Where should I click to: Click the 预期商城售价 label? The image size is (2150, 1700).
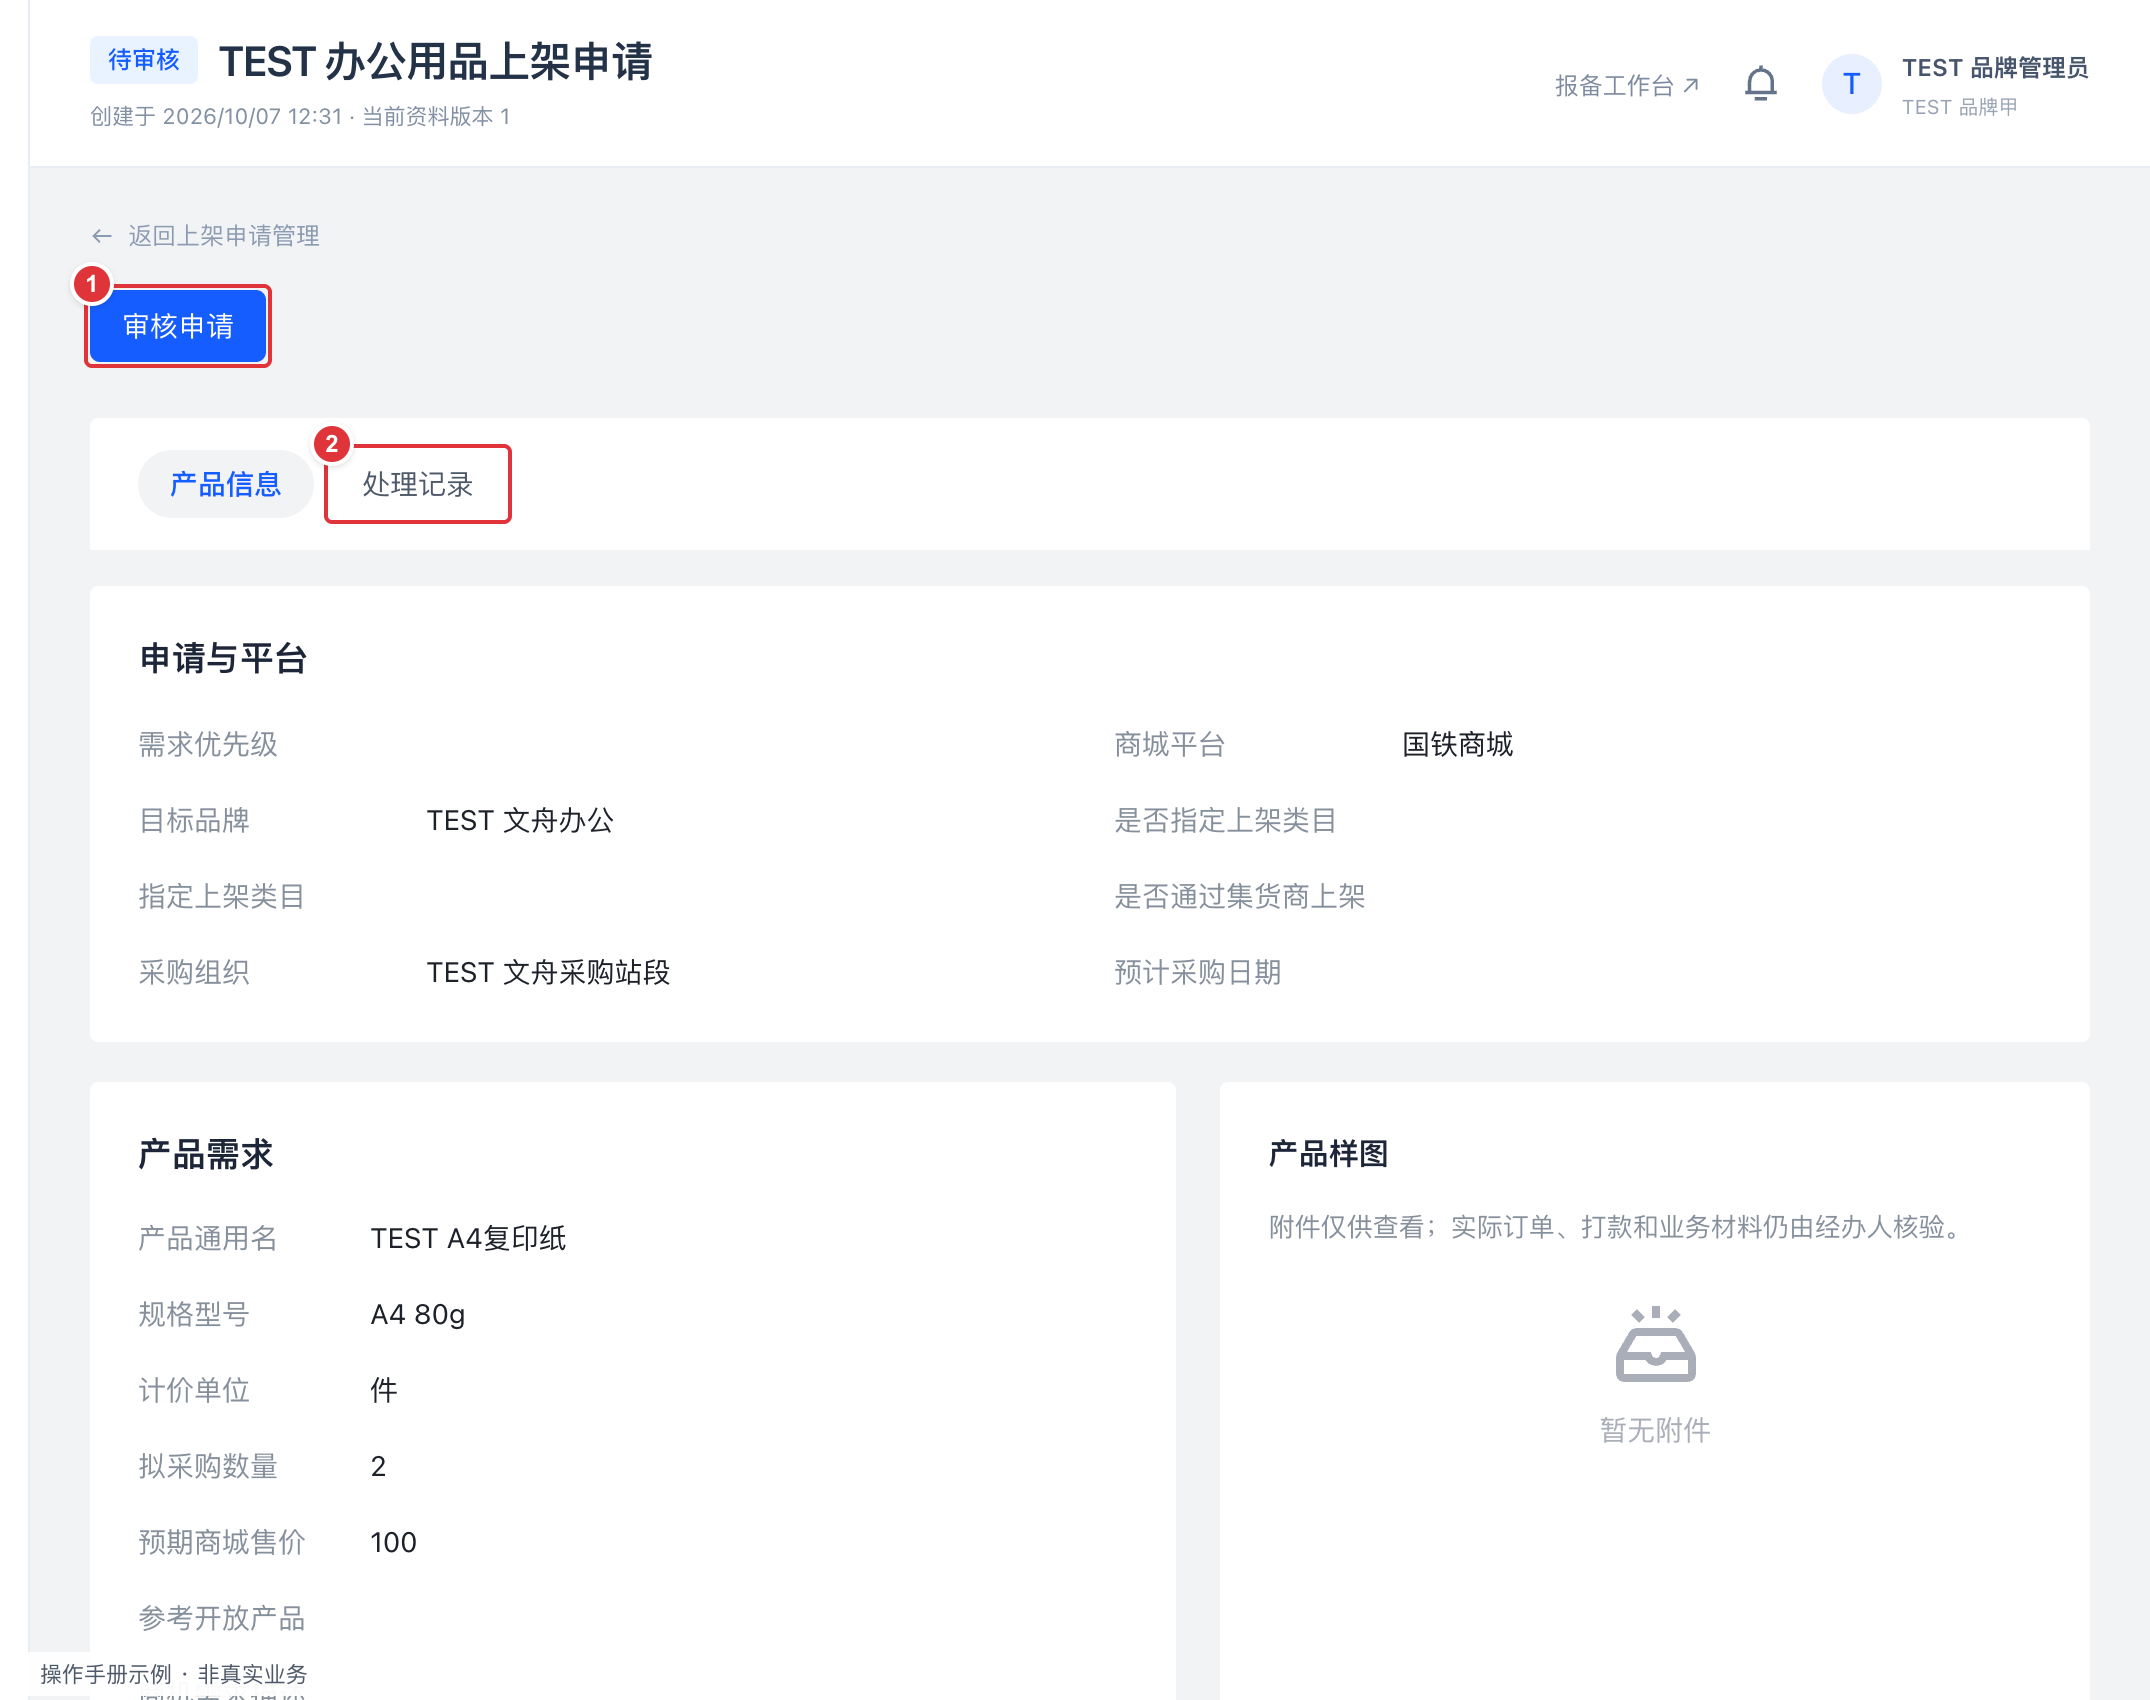click(222, 1543)
